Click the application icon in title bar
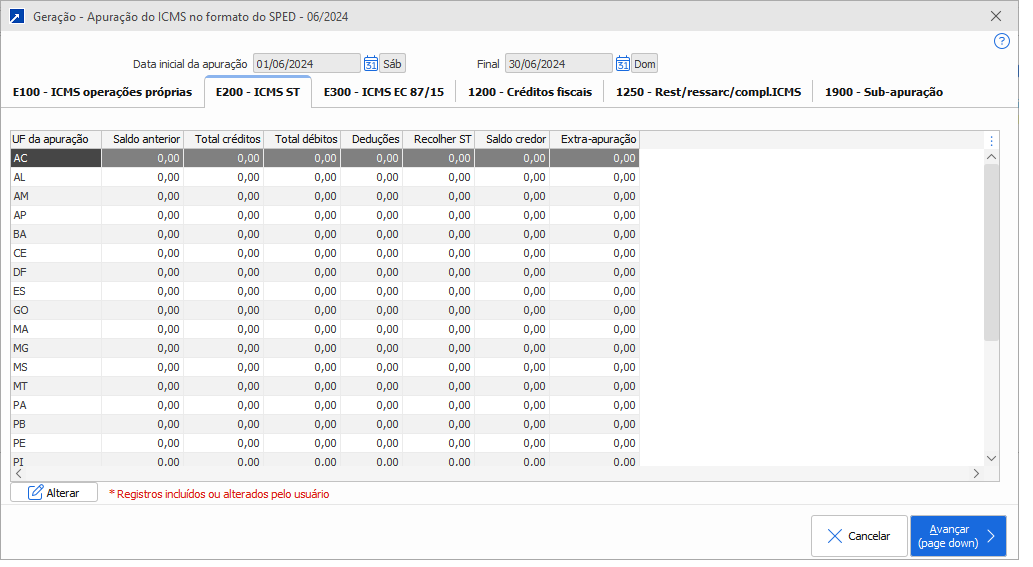The height and width of the screenshot is (567, 1033). click(x=16, y=17)
